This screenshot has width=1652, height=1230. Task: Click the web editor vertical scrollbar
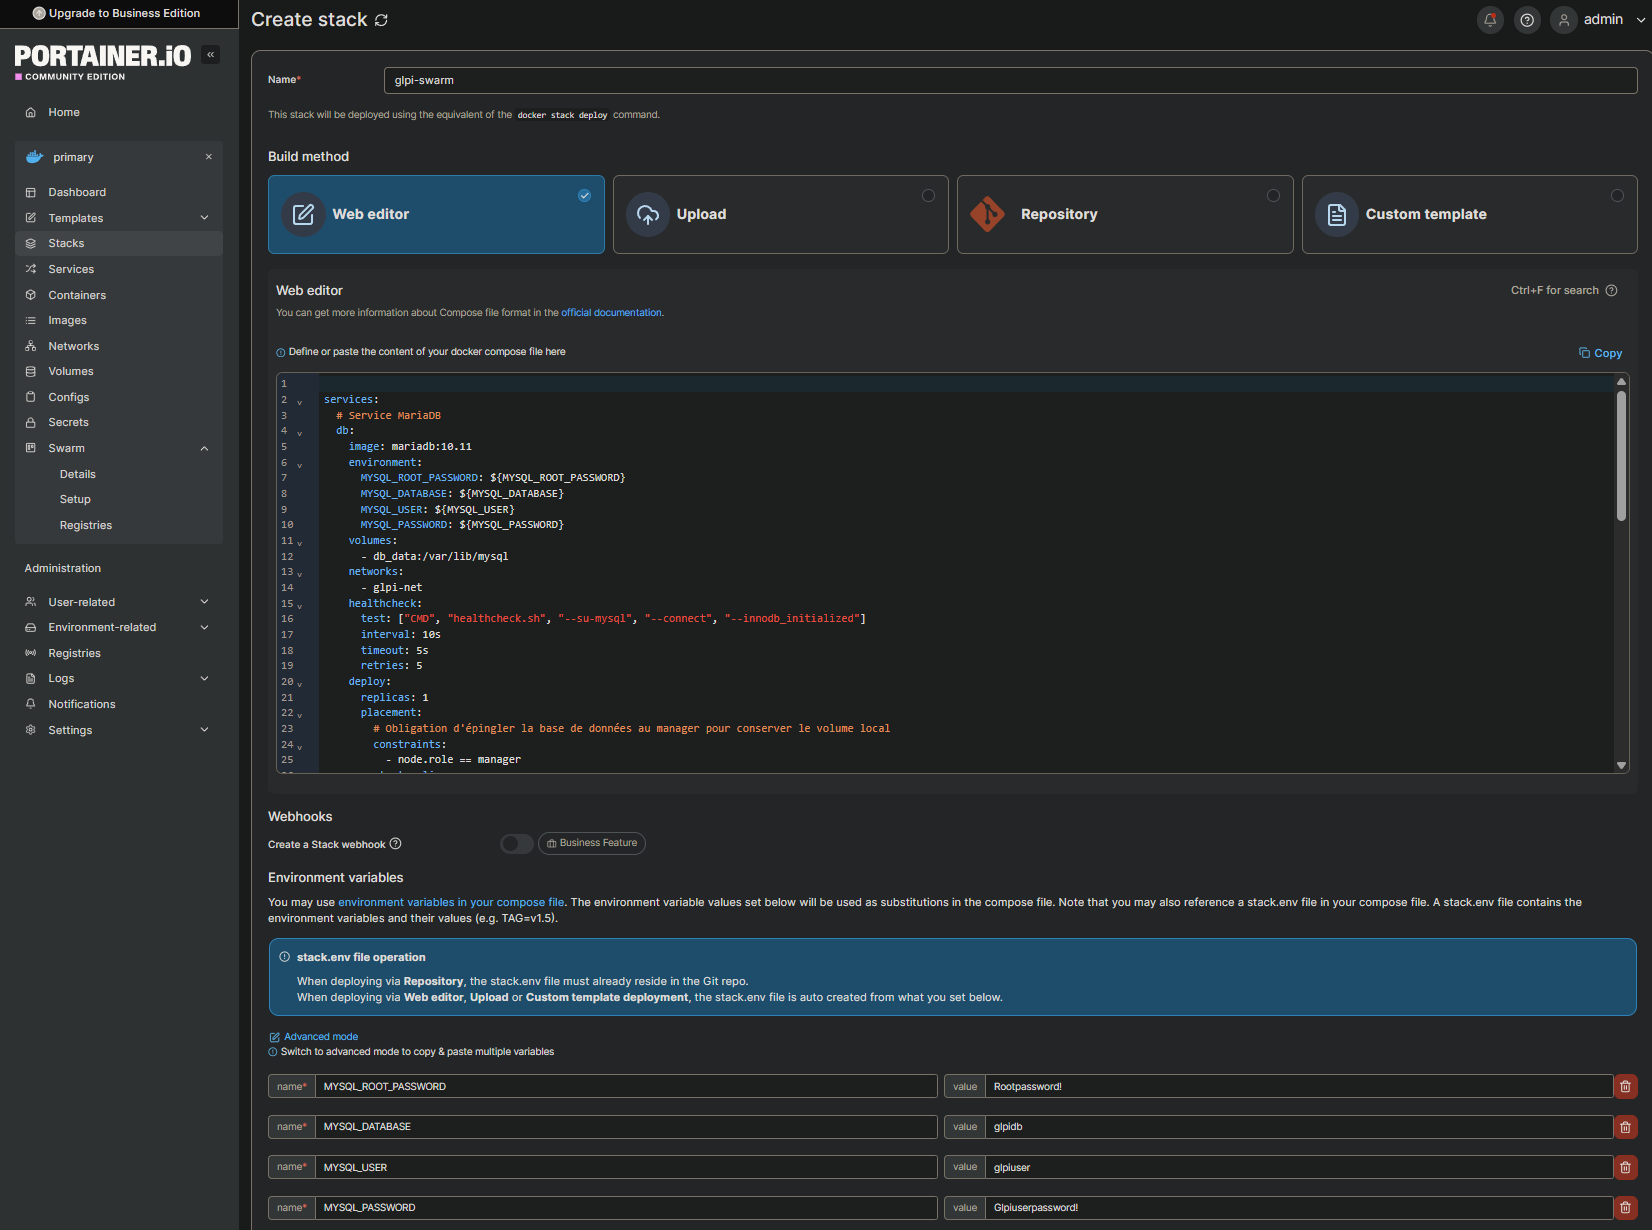click(x=1621, y=456)
